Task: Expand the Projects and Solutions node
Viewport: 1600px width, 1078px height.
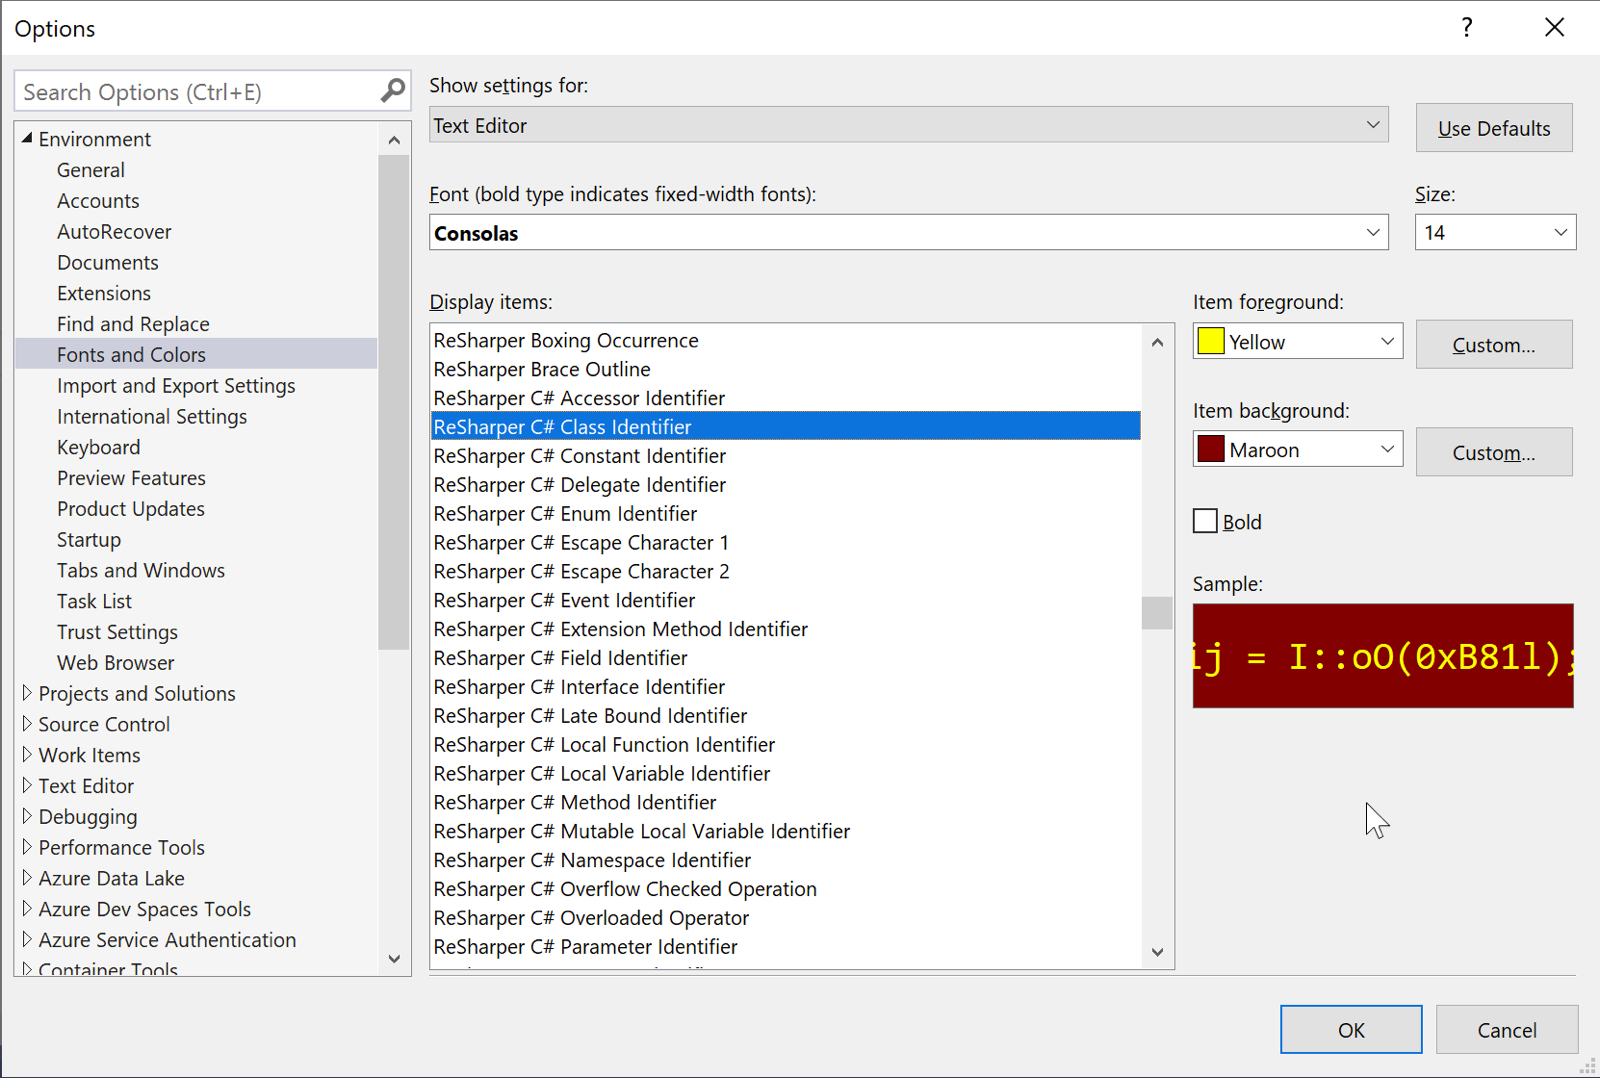Action: [x=27, y=692]
